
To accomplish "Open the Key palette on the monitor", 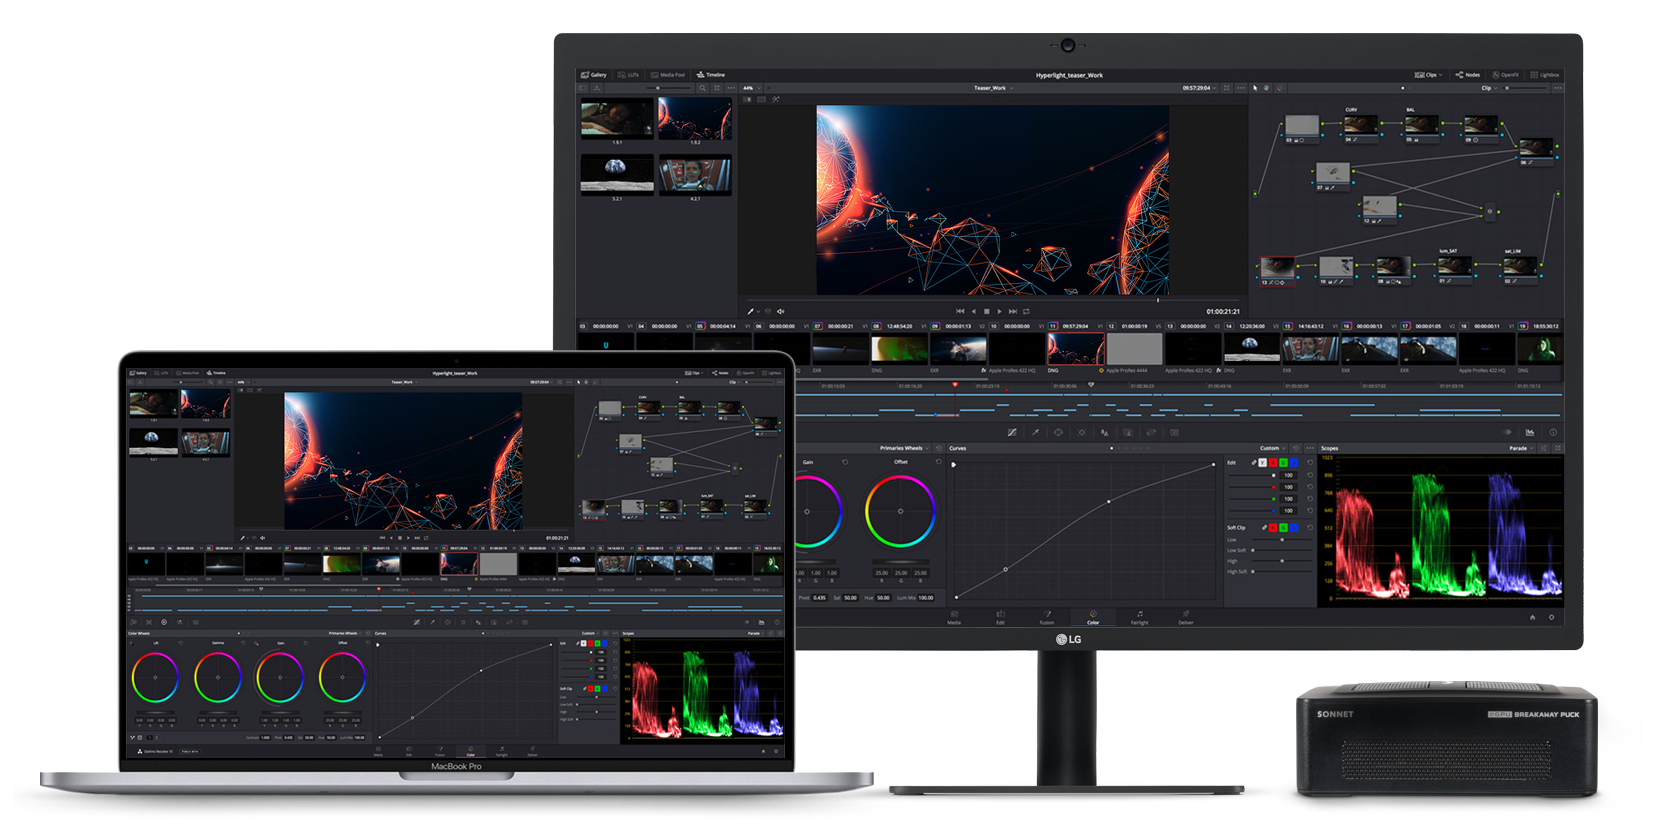I will [x=1128, y=433].
